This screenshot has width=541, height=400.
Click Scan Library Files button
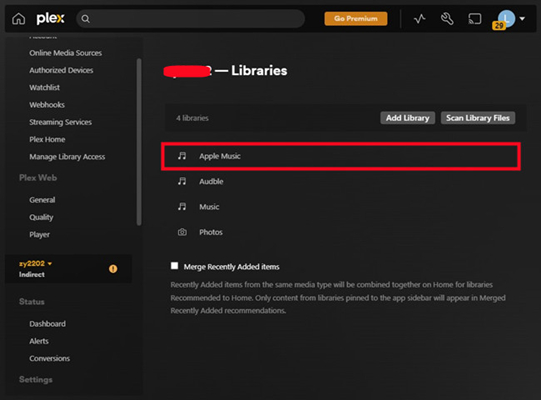pos(478,118)
